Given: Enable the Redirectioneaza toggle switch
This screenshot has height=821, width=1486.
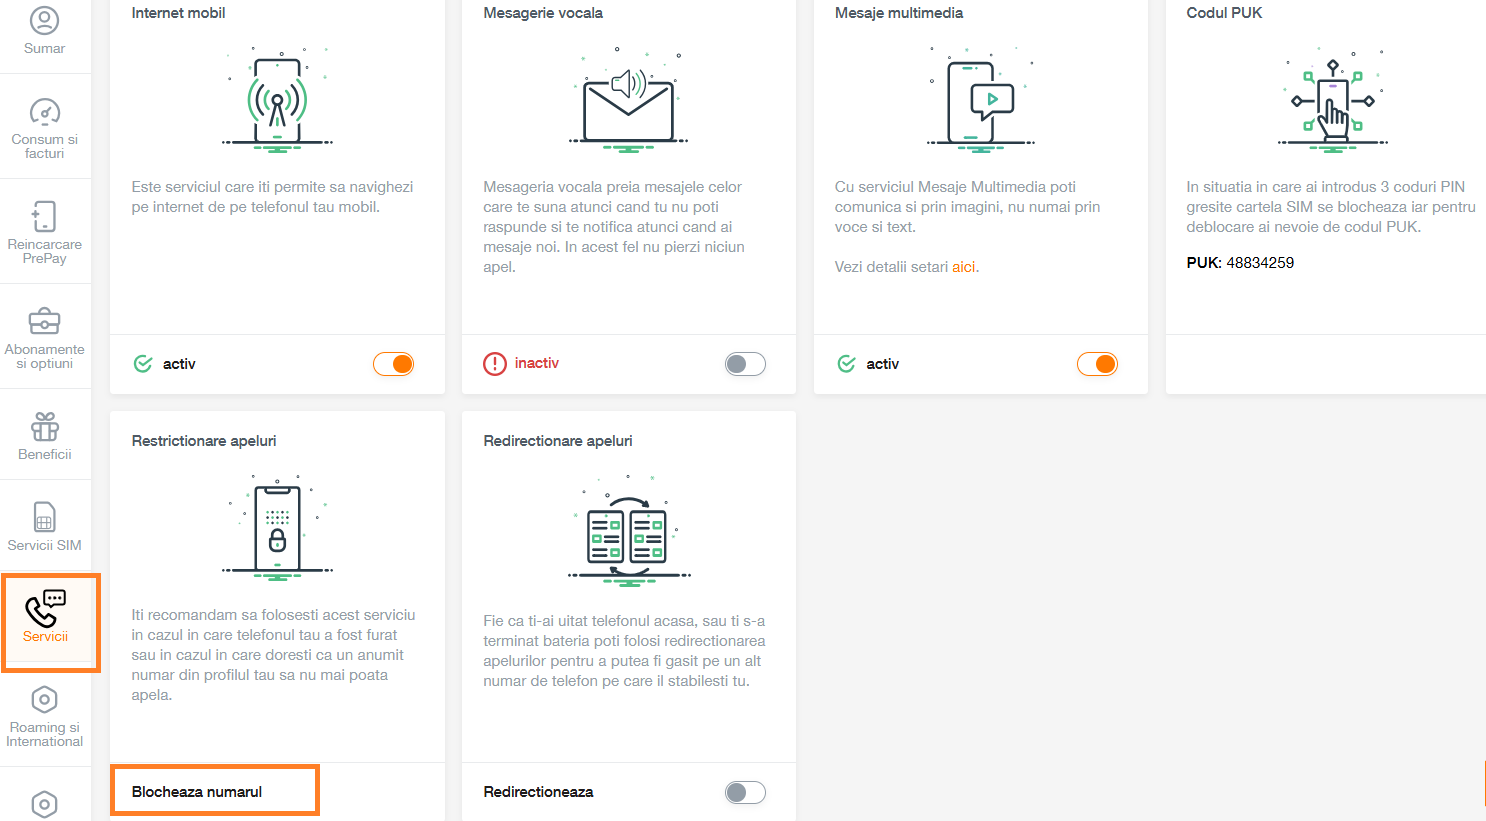Looking at the screenshot, I should (745, 792).
